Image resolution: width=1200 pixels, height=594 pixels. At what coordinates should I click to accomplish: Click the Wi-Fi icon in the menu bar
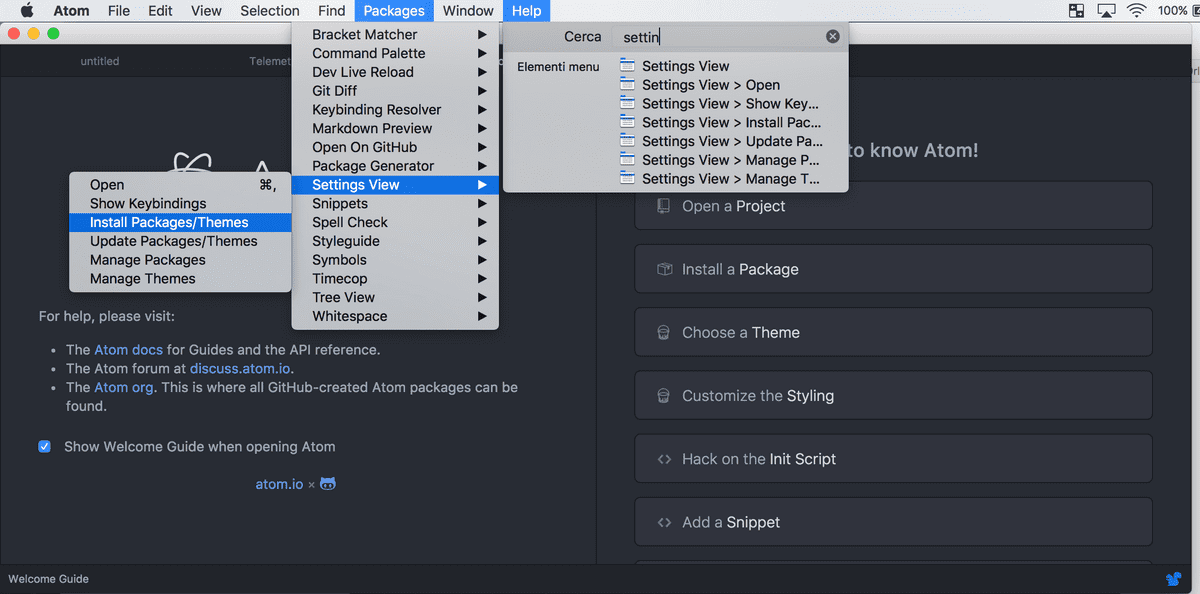[x=1136, y=11]
